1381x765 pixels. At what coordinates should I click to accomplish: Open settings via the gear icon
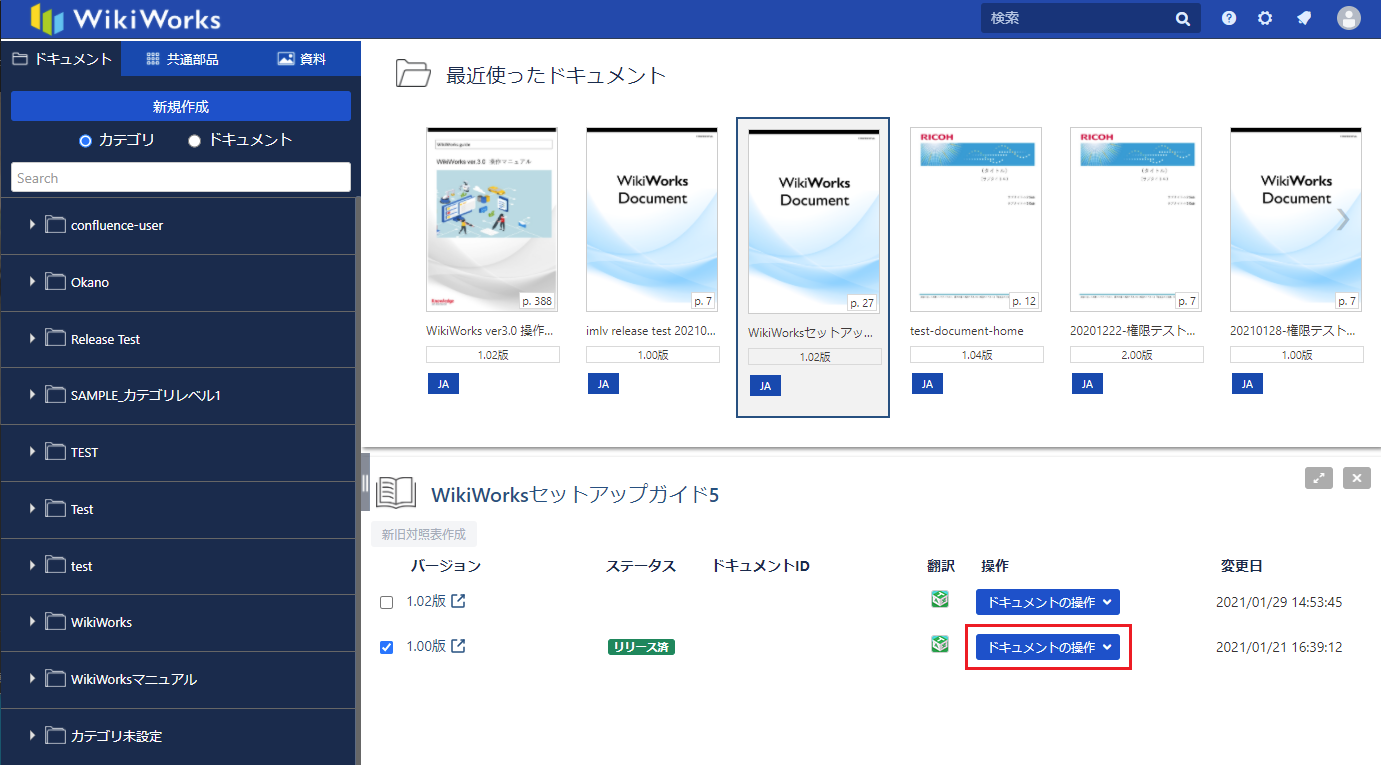coord(1265,18)
